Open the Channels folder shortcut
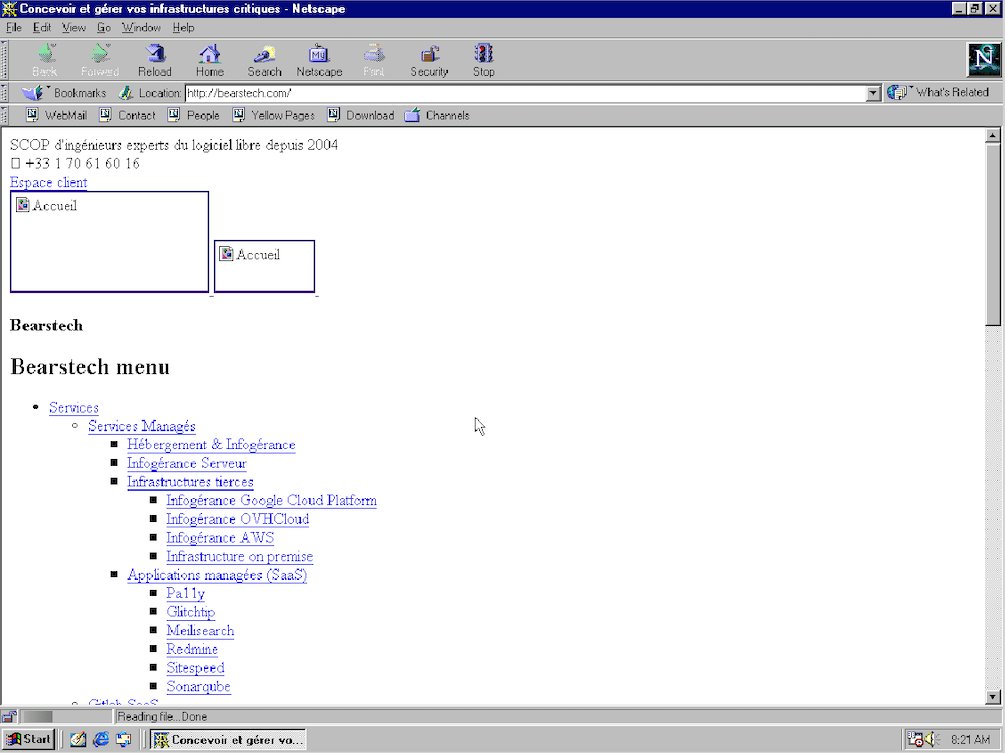Image resolution: width=1005 pixels, height=753 pixels. tap(437, 115)
